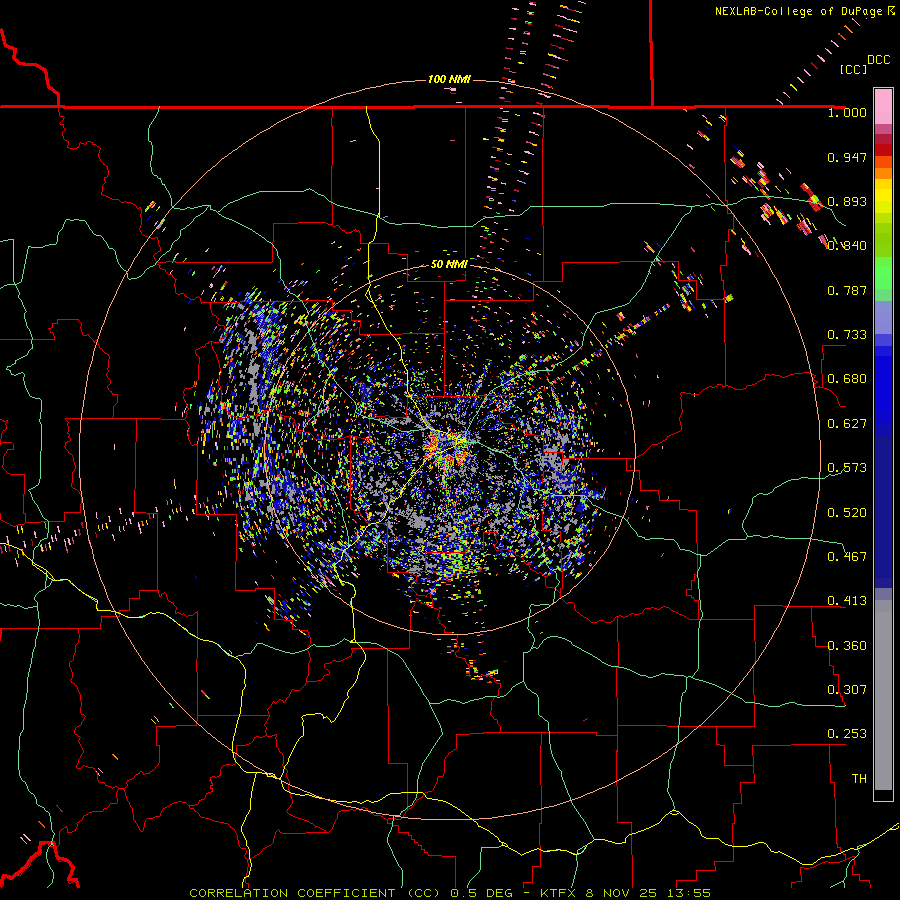Screen dimensions: 900x900
Task: Click the 0.467 color scale value
Action: click(847, 557)
